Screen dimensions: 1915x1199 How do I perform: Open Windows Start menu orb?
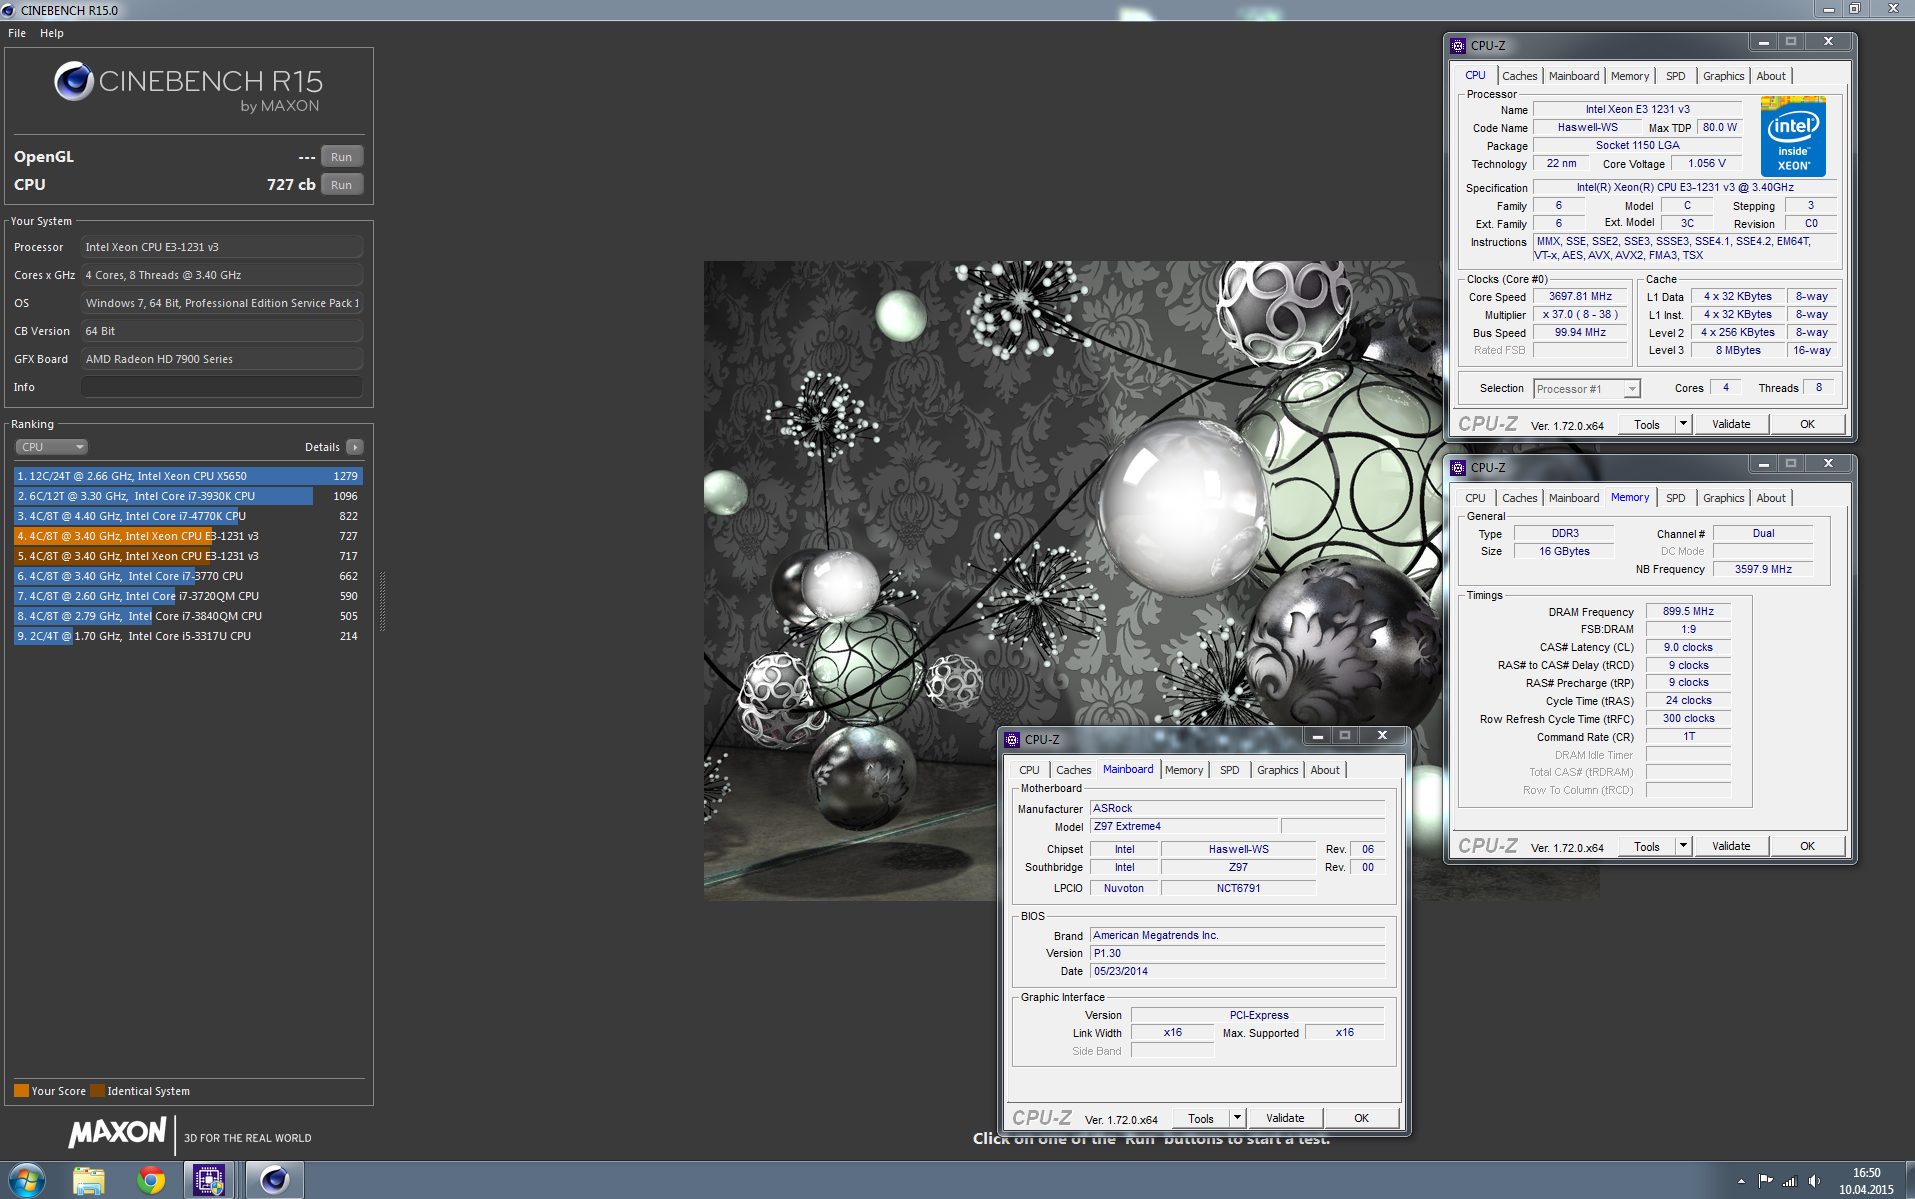pos(26,1180)
